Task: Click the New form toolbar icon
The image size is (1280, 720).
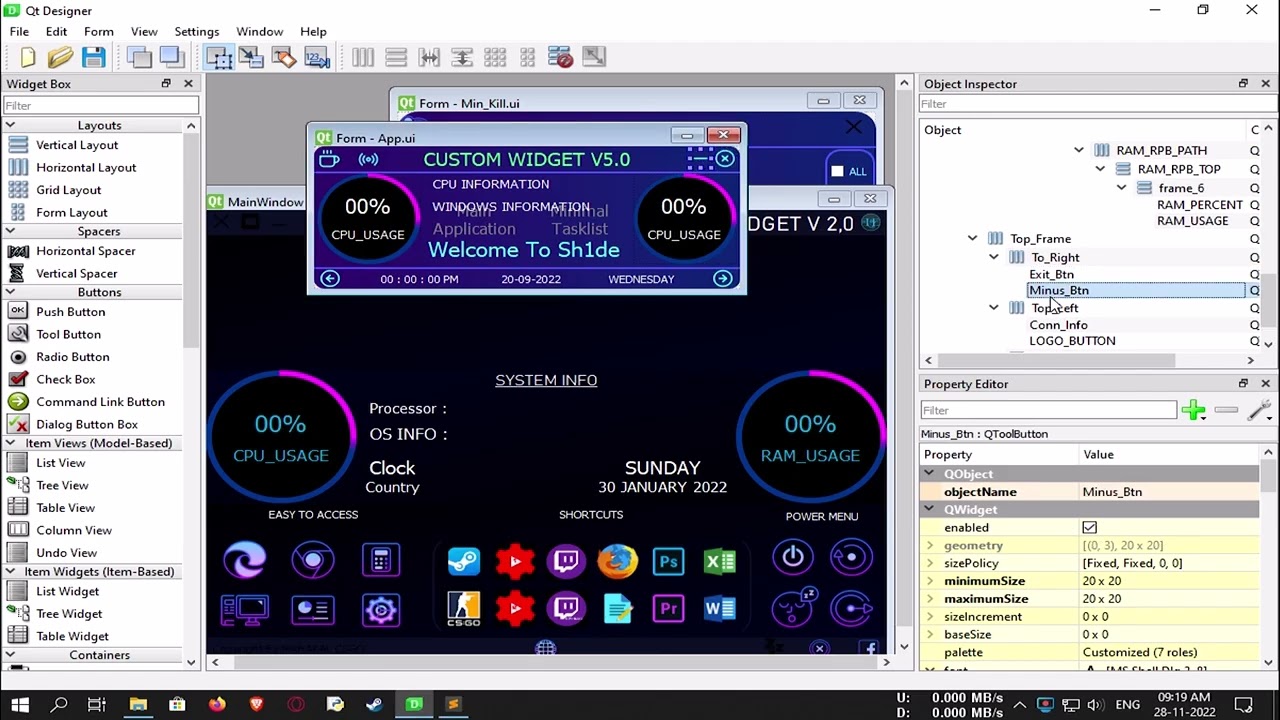Action: (x=27, y=57)
